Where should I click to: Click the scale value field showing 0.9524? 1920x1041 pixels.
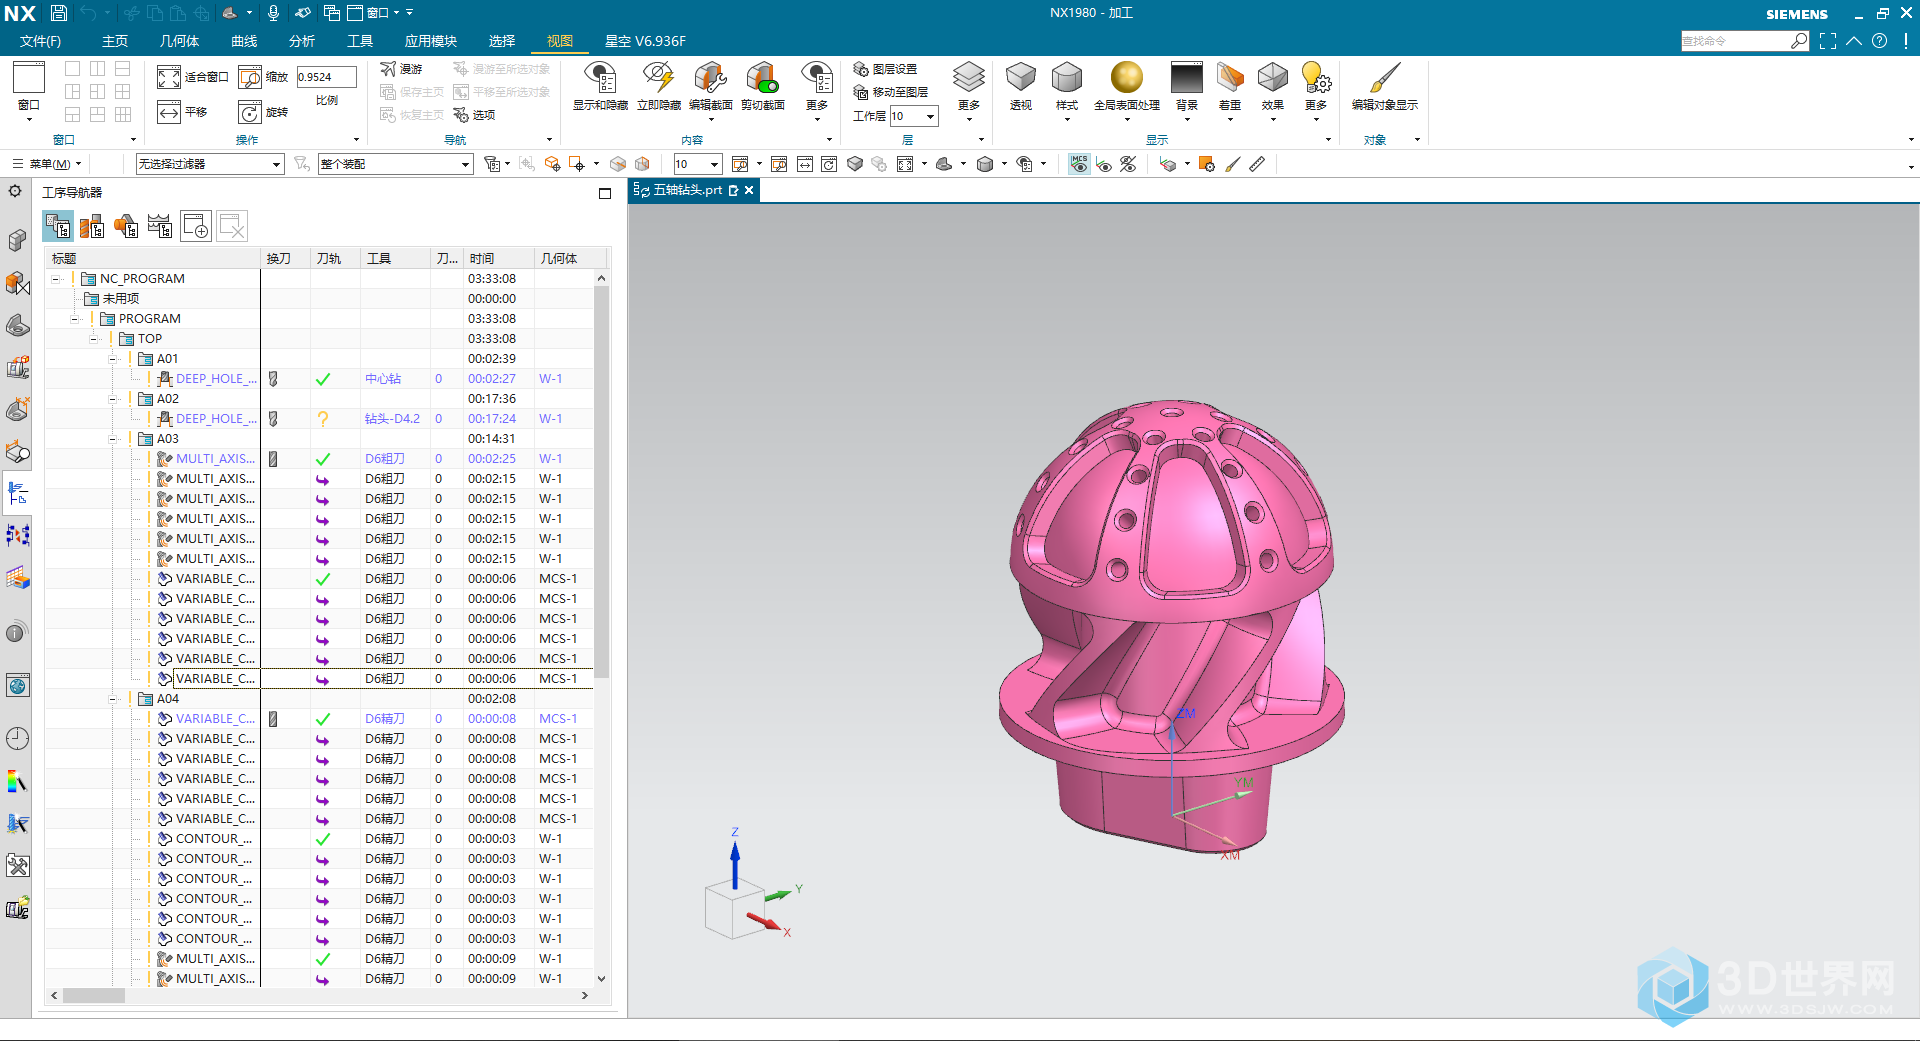click(326, 77)
